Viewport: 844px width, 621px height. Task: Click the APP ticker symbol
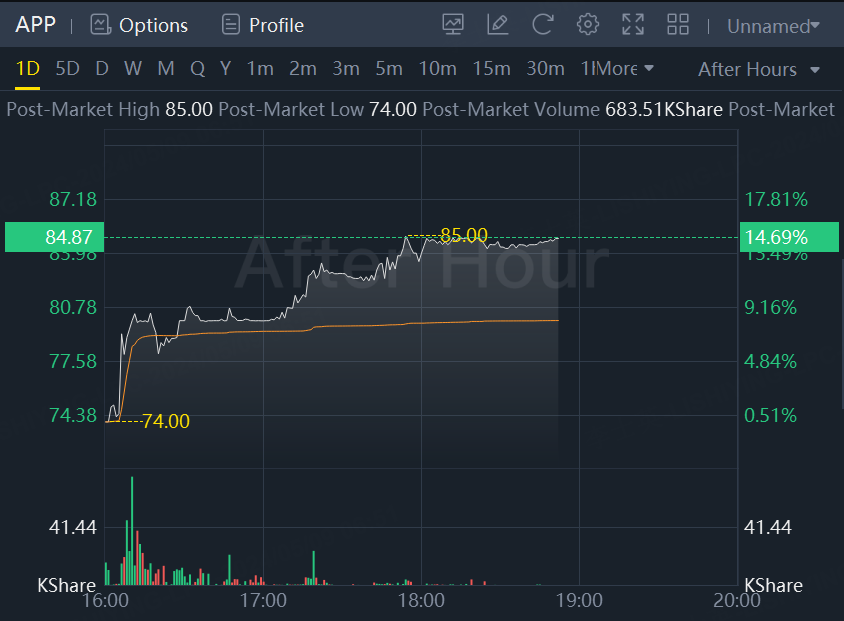pos(35,24)
